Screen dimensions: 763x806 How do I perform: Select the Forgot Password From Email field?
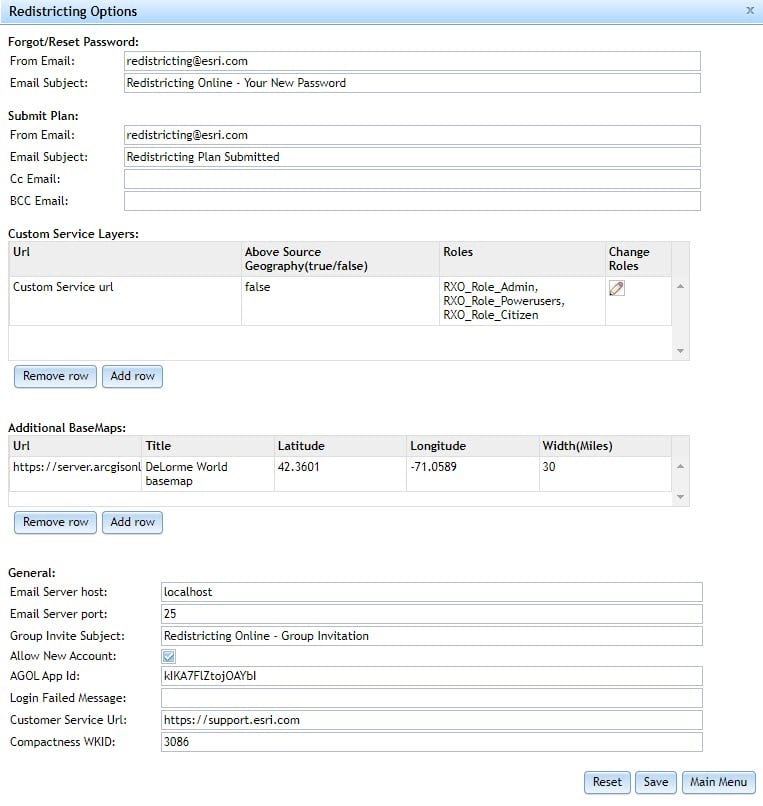point(410,61)
